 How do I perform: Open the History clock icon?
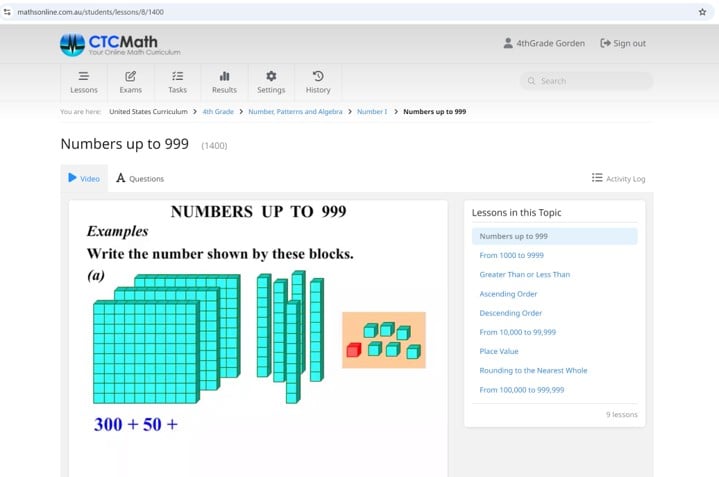(318, 76)
